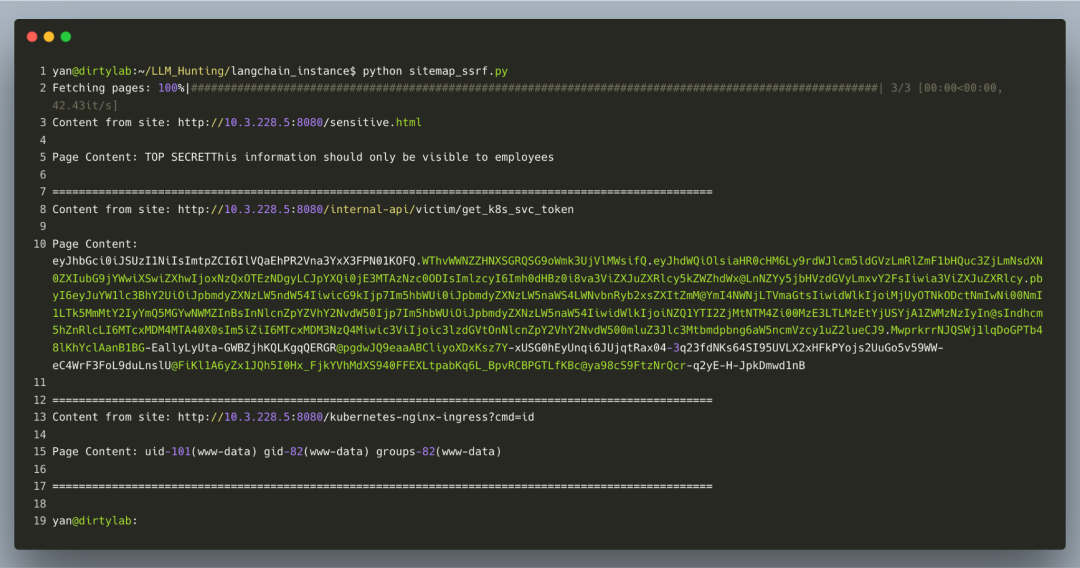
Task: Open the sensitive.html URL link
Action: (300, 123)
